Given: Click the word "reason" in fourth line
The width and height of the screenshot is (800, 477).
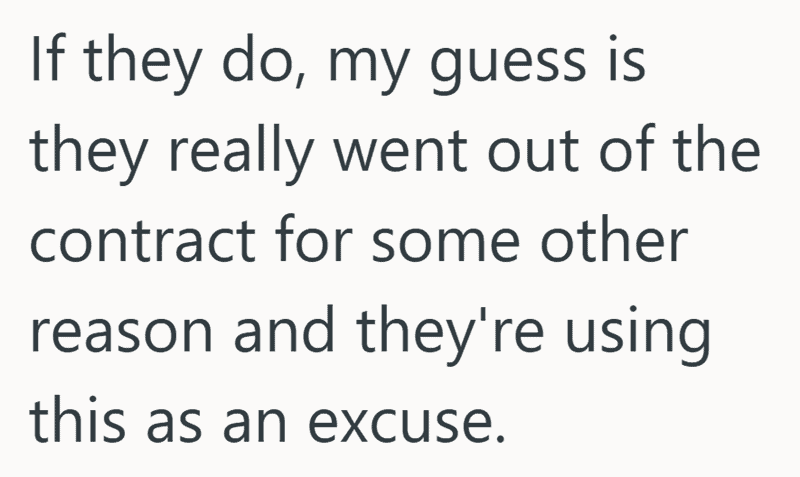Looking at the screenshot, I should coord(121,334).
